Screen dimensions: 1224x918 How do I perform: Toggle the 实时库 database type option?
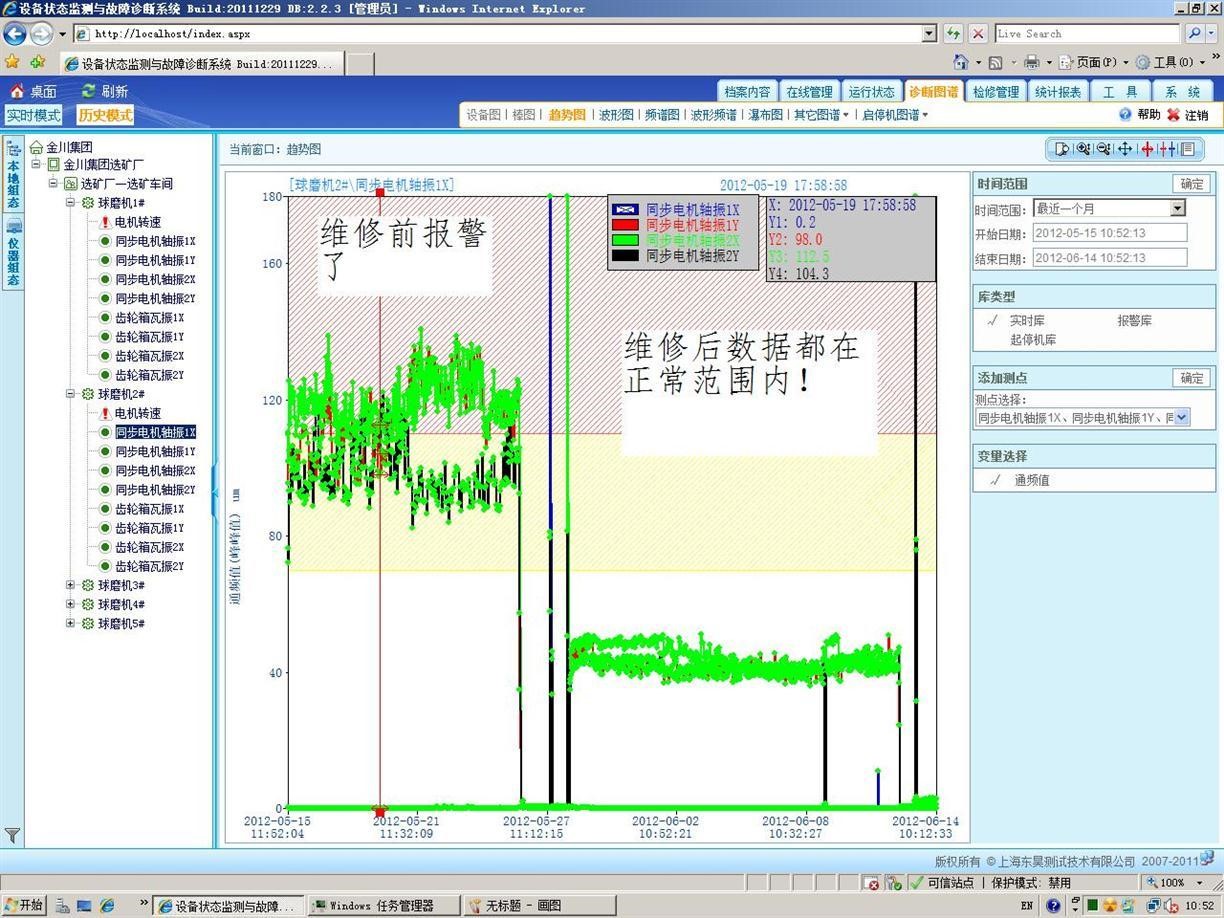[1026, 321]
